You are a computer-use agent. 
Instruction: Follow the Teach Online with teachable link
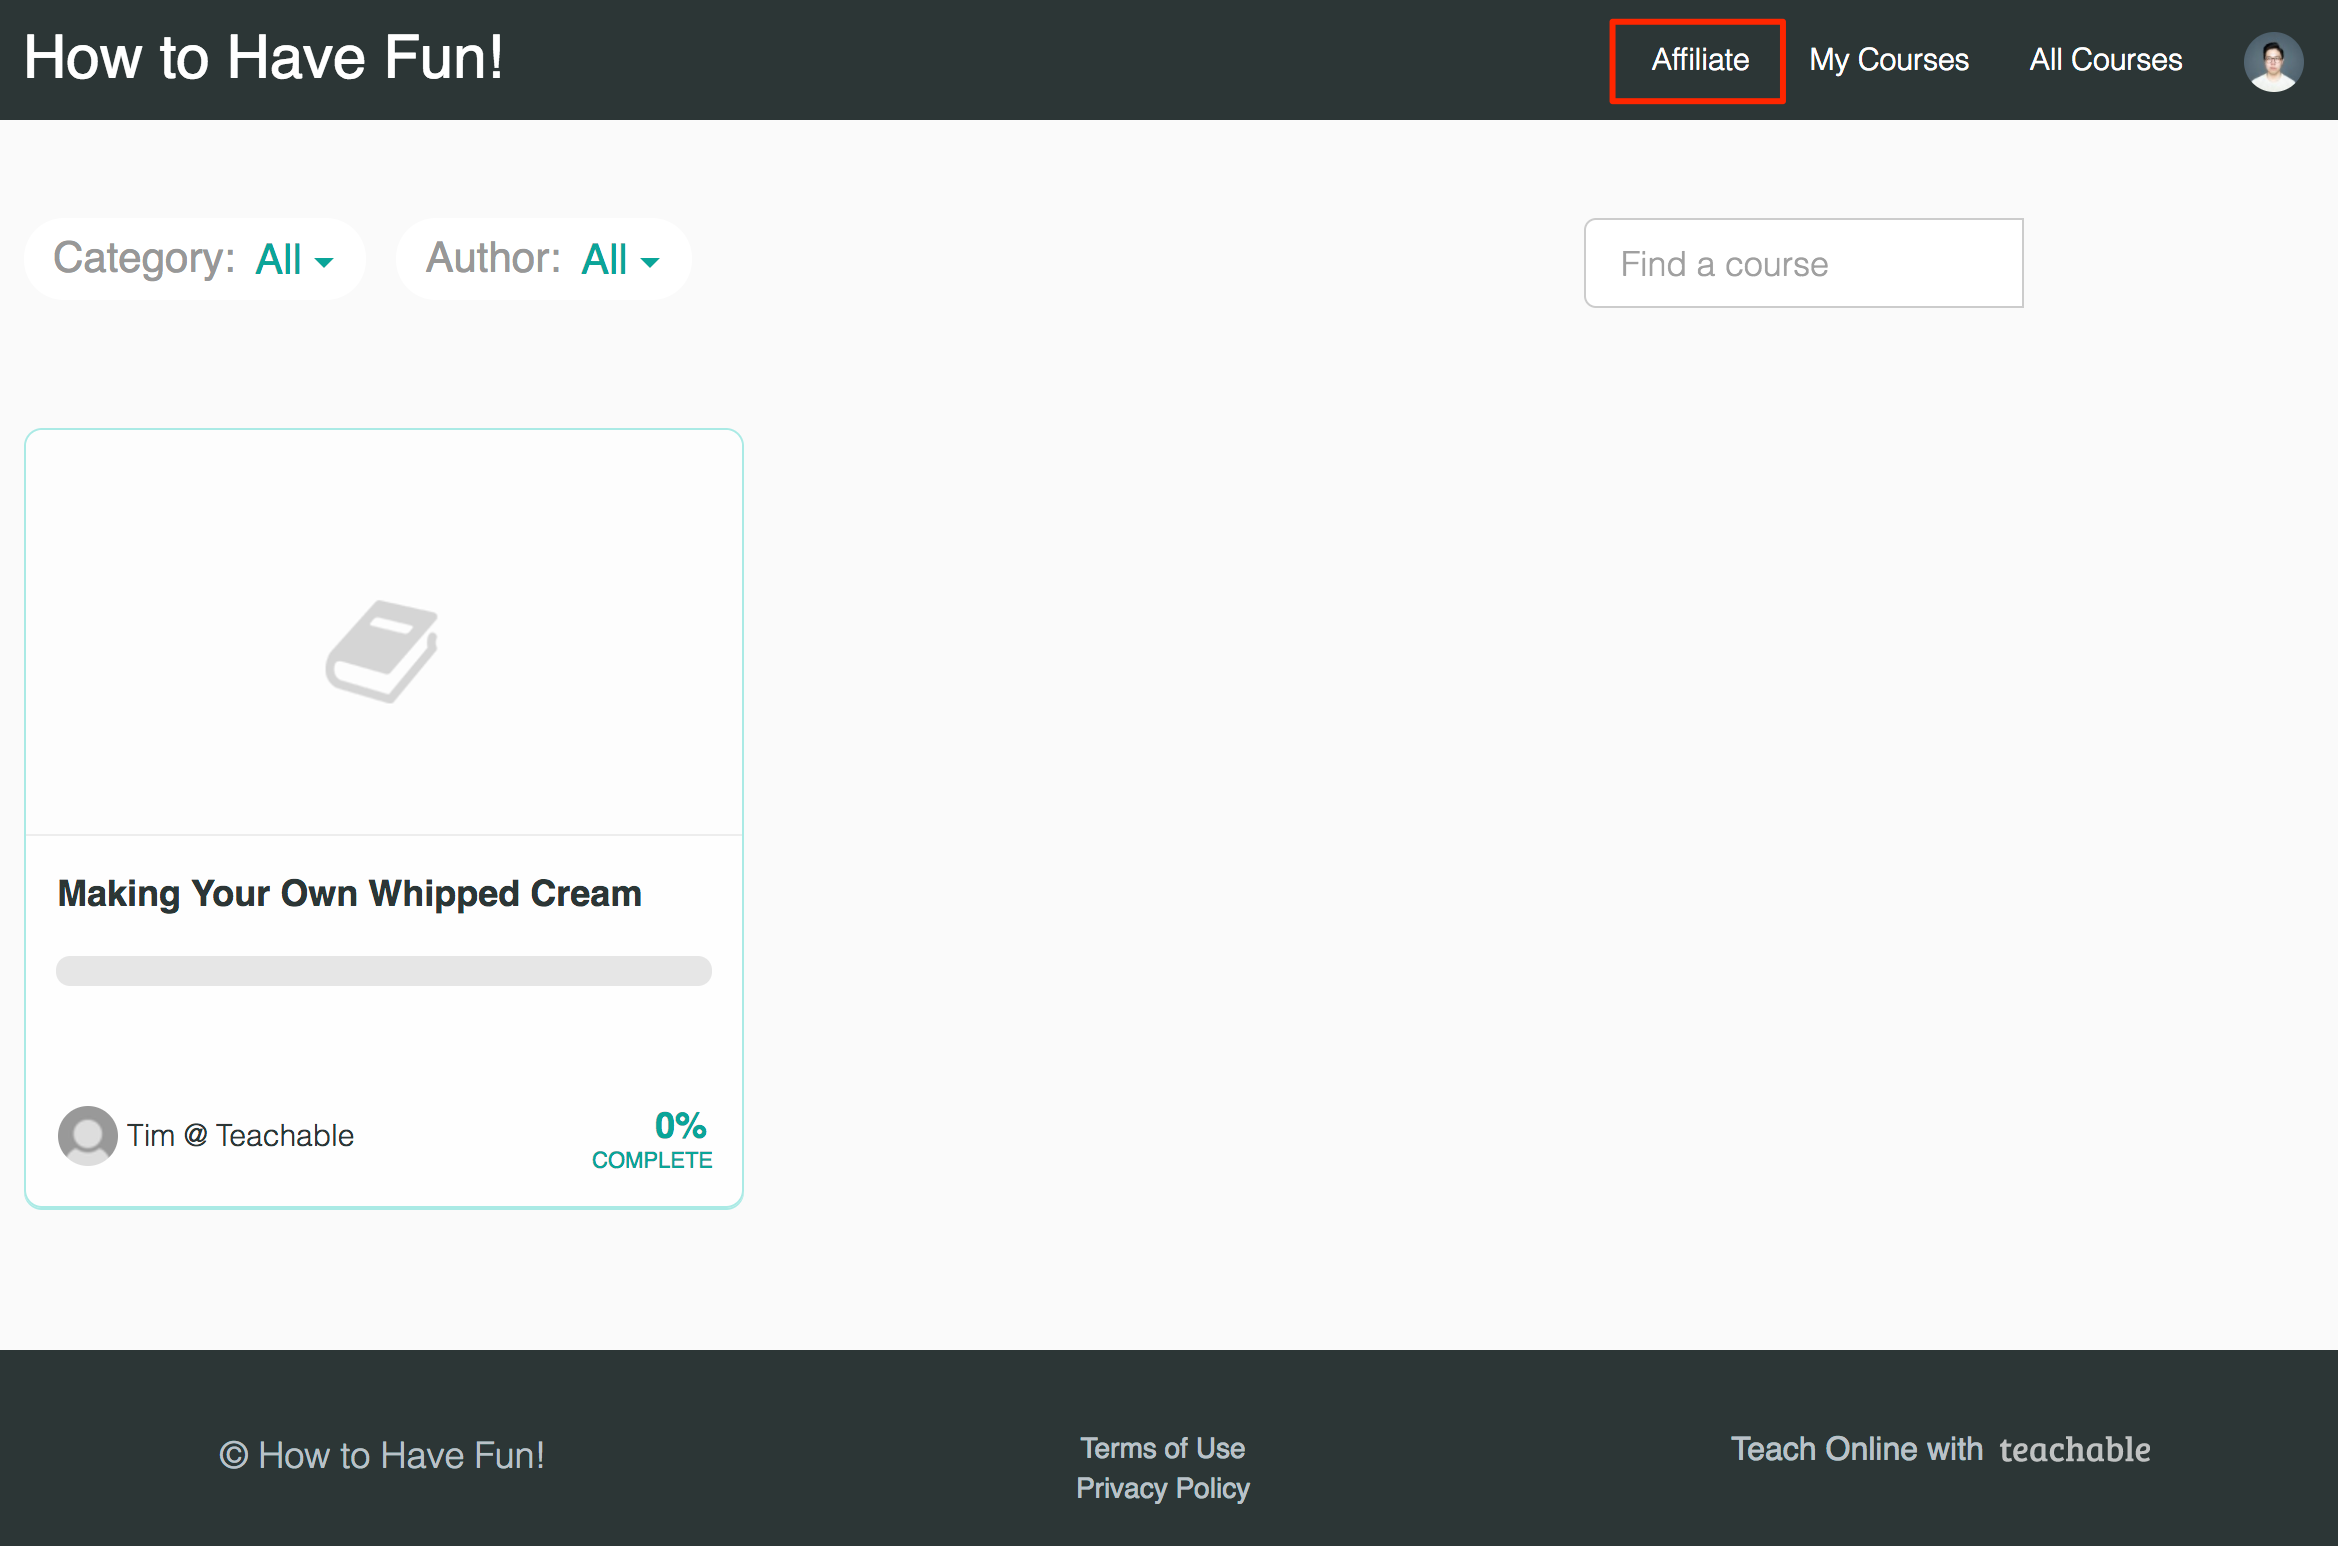pyautogui.click(x=1940, y=1449)
